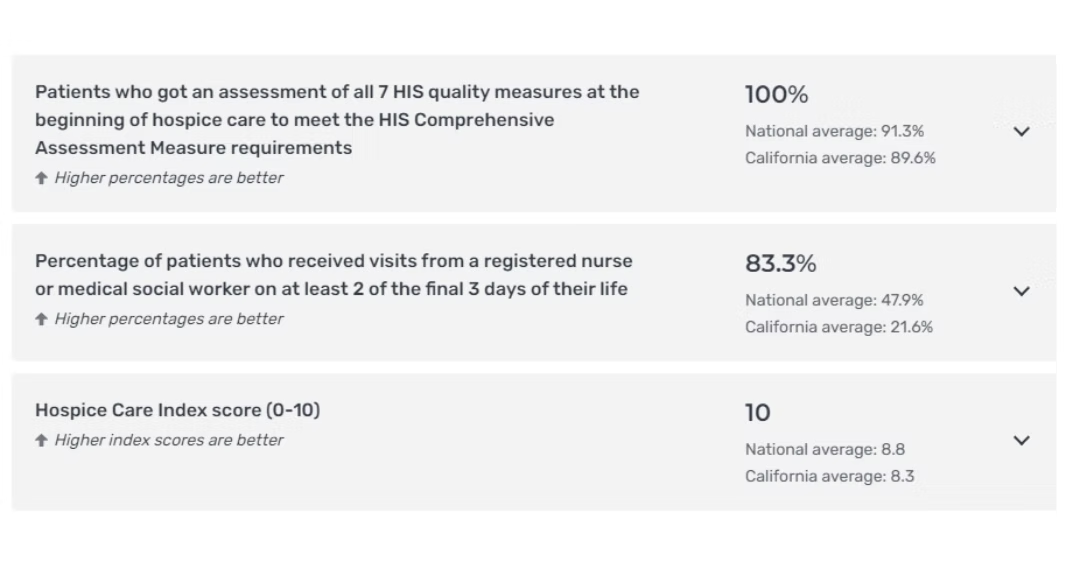Image resolution: width=1080 pixels, height=572 pixels.
Task: Expand the Hospice Care Index score row
Action: pyautogui.click(x=1021, y=440)
